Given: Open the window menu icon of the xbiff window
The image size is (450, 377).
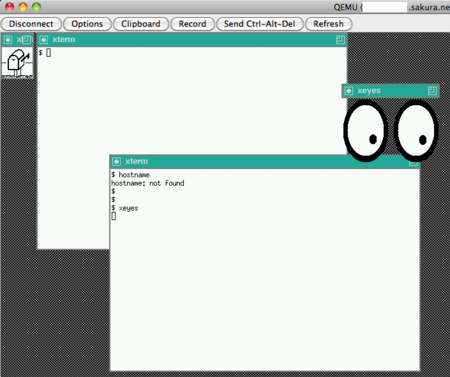Looking at the screenshot, I should (8, 40).
